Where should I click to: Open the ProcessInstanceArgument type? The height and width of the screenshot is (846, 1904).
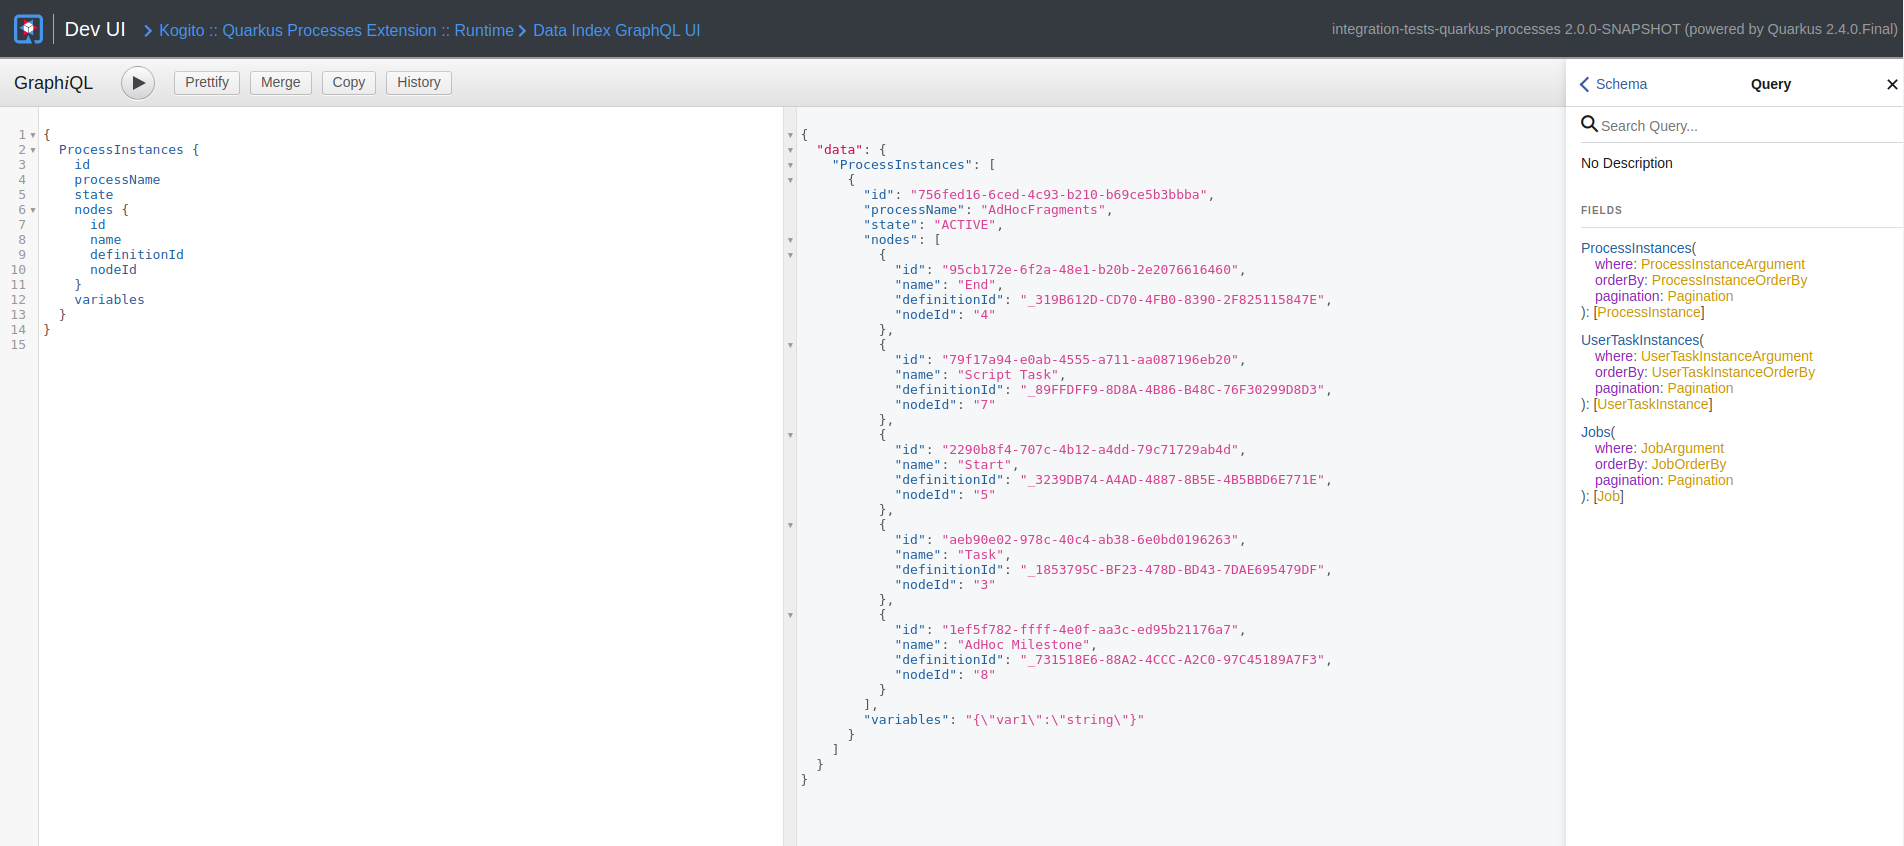(x=1723, y=264)
